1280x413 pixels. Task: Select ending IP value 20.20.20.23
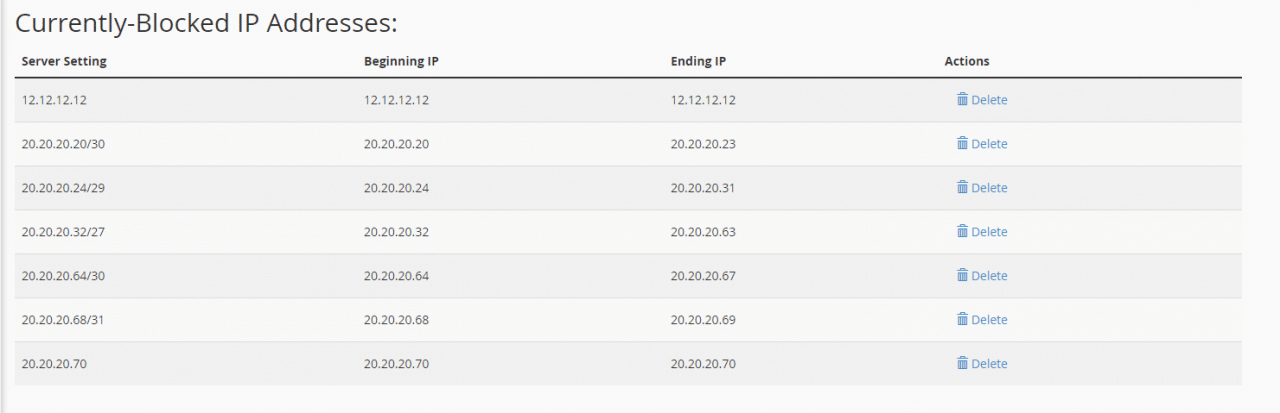(x=703, y=144)
